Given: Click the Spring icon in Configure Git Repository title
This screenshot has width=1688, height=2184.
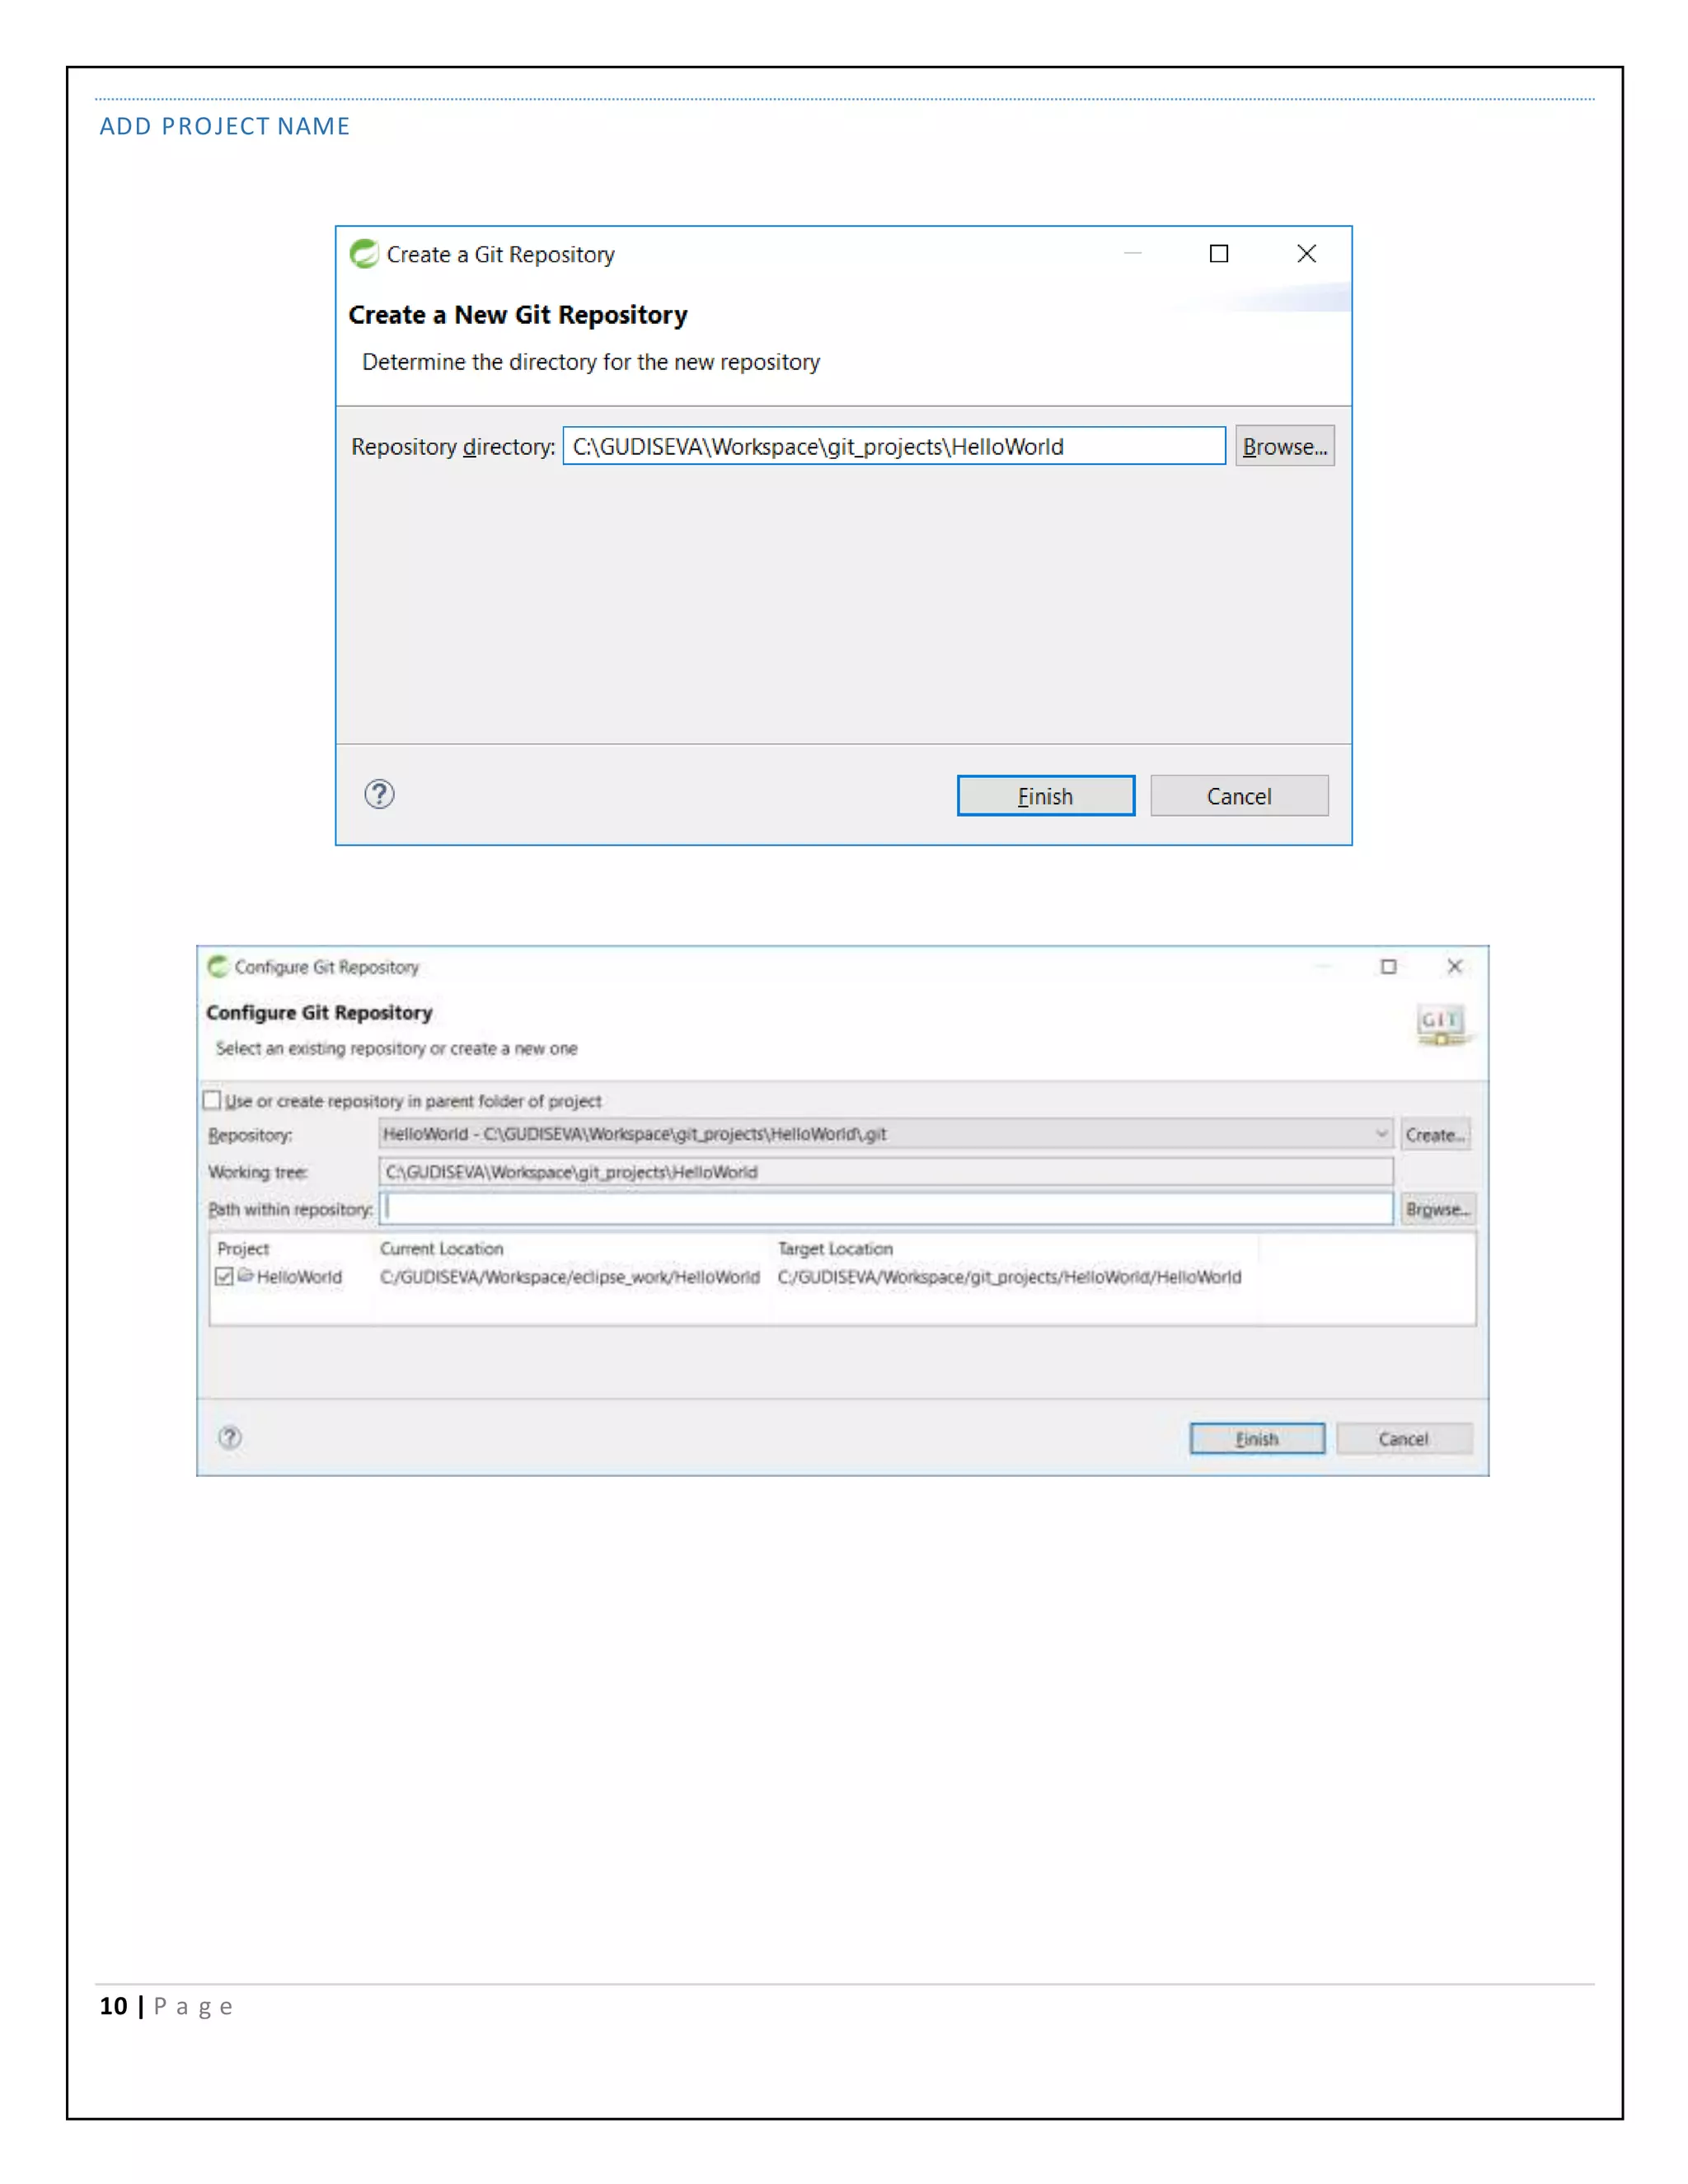Looking at the screenshot, I should (218, 966).
